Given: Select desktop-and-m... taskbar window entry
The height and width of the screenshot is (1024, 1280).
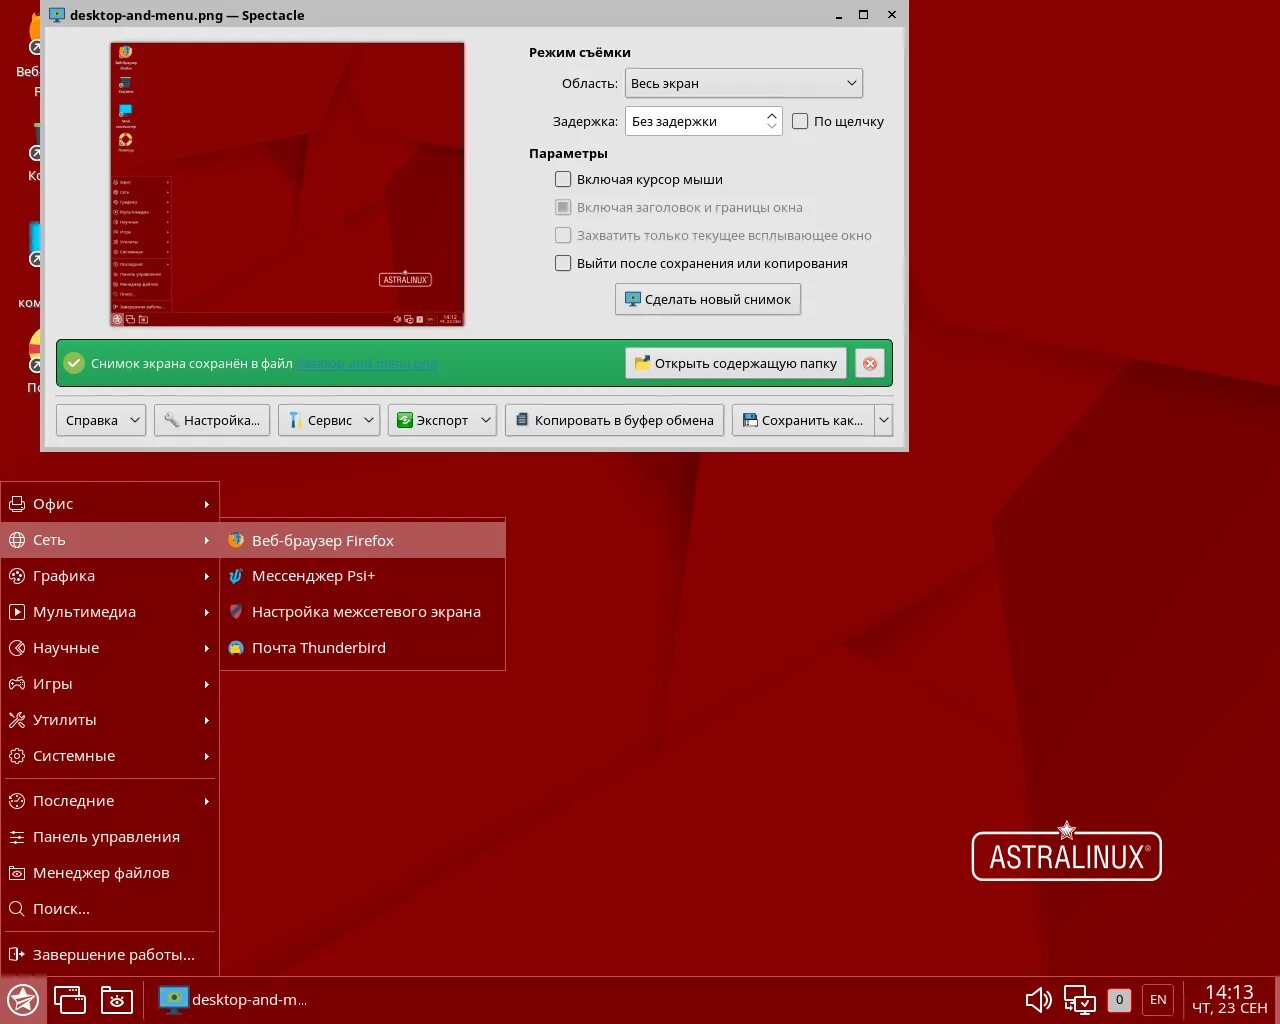Looking at the screenshot, I should coord(235,999).
